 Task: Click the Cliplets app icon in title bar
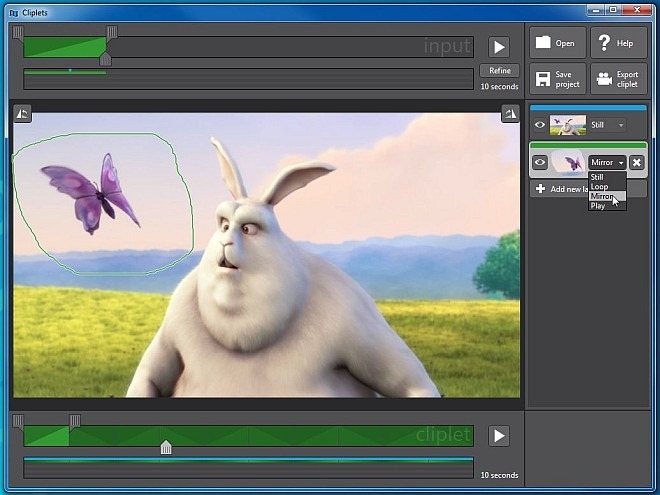pos(14,13)
